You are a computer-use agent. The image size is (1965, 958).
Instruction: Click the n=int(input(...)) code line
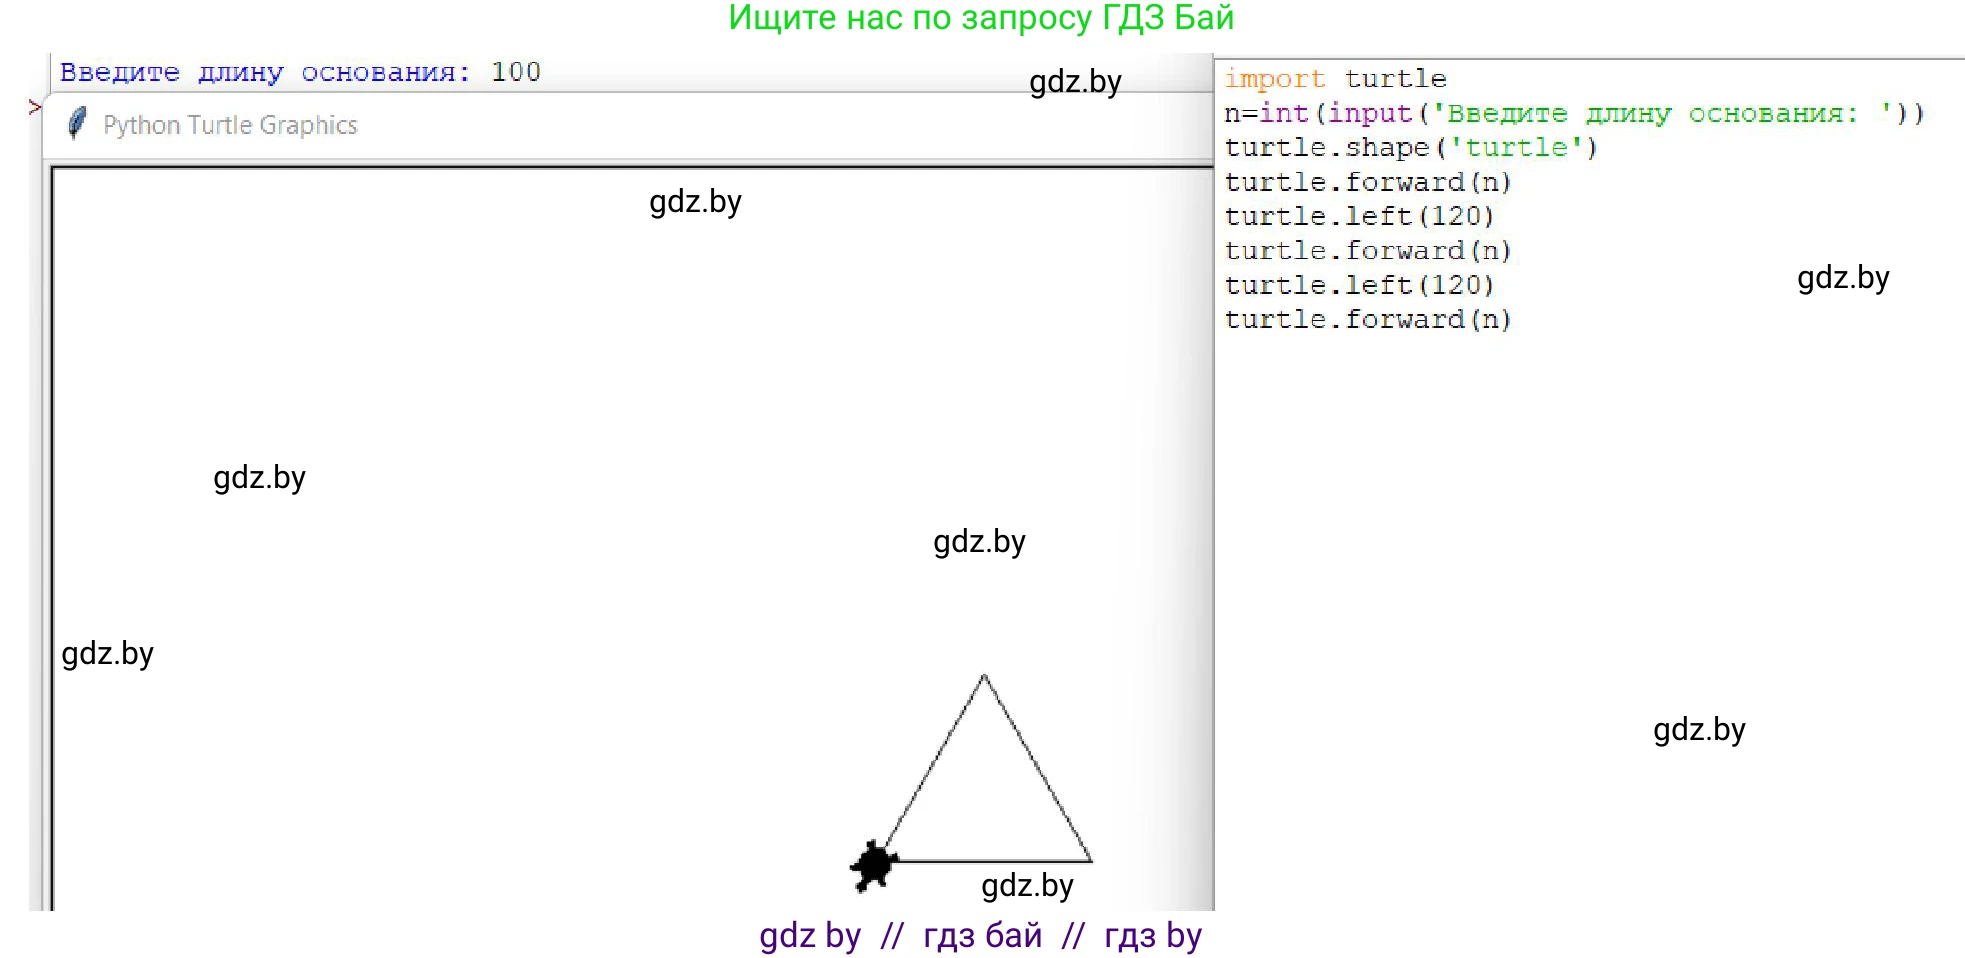[1573, 113]
